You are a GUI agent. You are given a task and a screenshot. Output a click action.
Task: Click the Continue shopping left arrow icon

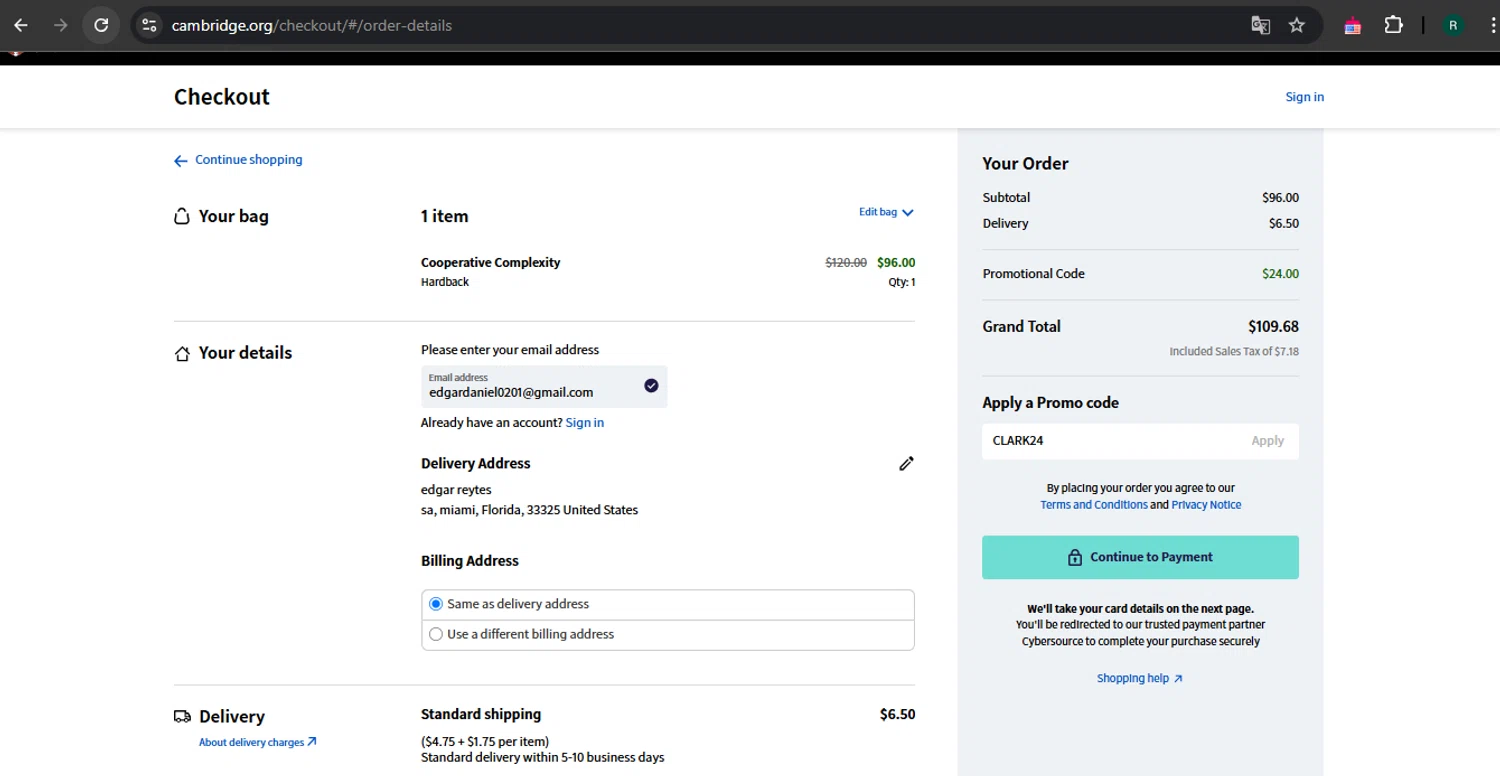[x=181, y=160]
